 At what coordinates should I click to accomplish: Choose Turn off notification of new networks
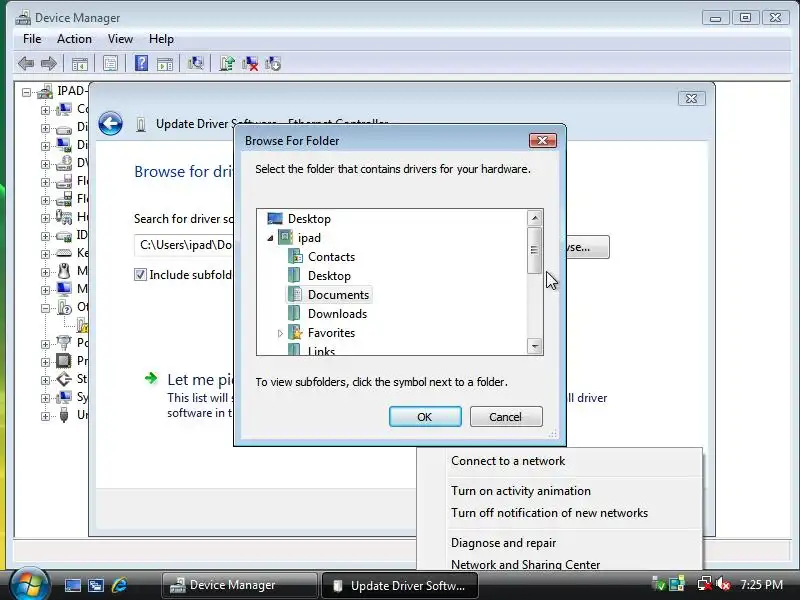pyautogui.click(x=559, y=513)
